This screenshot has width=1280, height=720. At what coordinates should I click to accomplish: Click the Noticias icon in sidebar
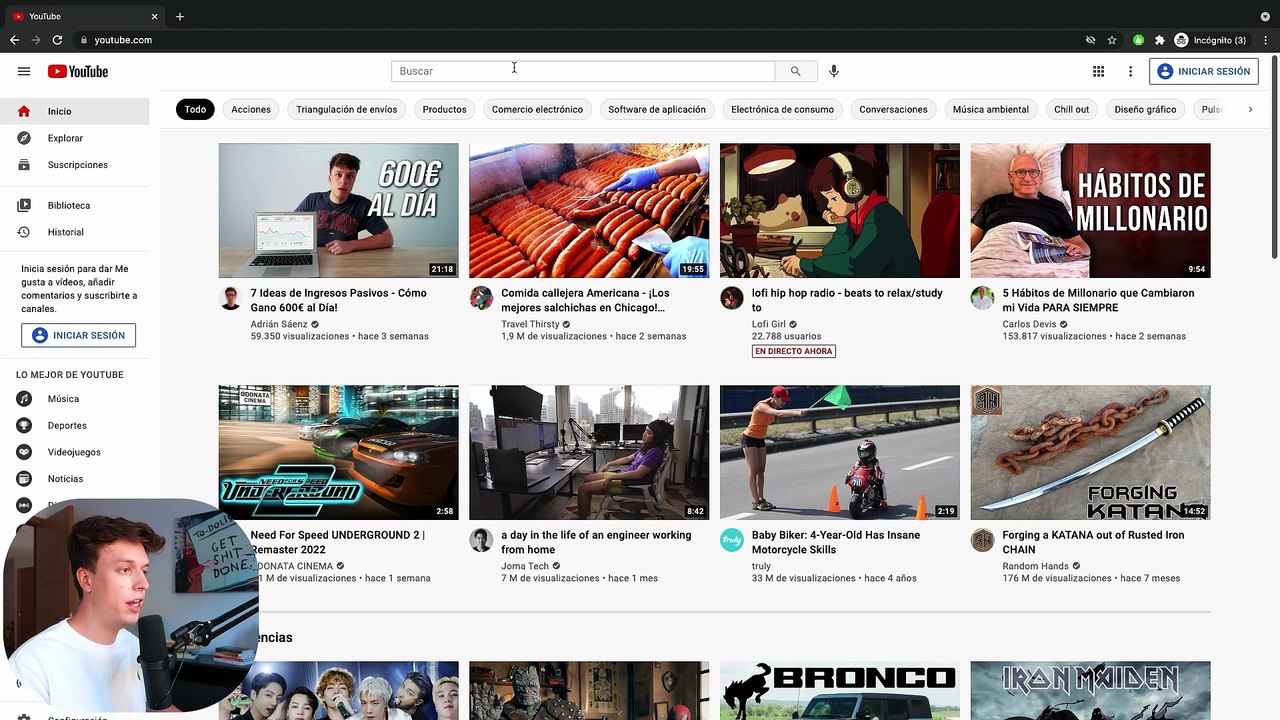pos(24,479)
